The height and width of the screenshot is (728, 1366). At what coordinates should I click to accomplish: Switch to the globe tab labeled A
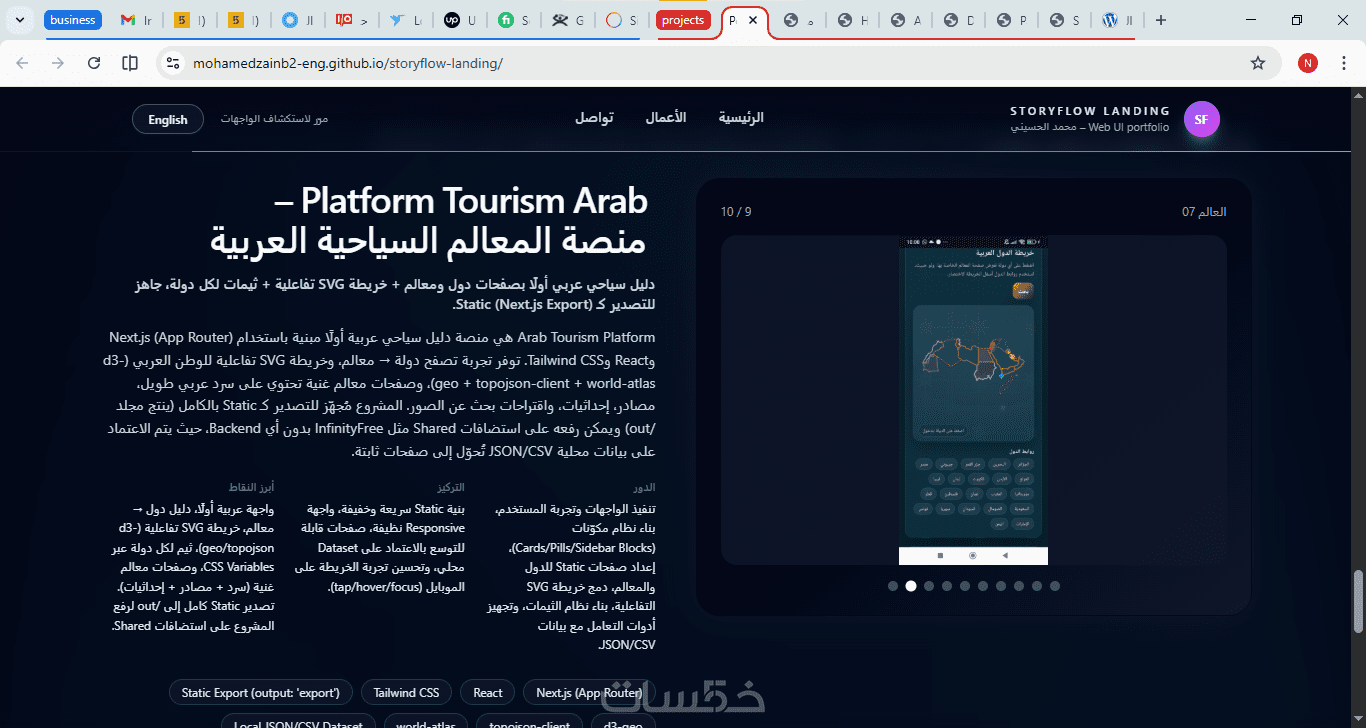[905, 20]
